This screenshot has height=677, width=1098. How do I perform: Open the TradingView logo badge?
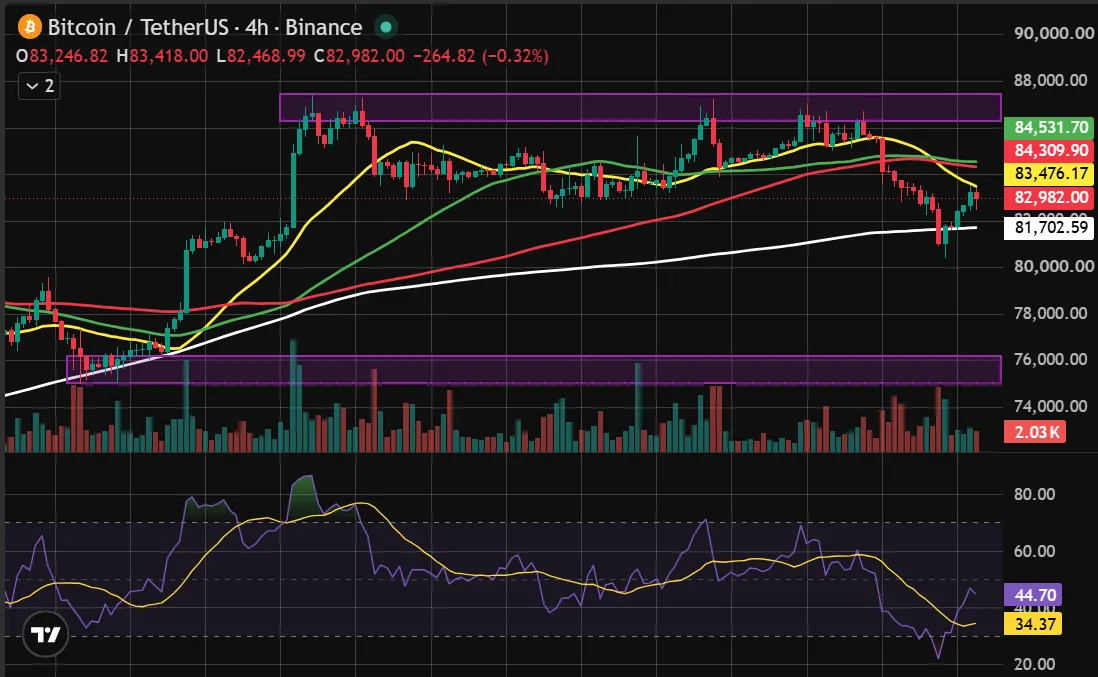[46, 634]
